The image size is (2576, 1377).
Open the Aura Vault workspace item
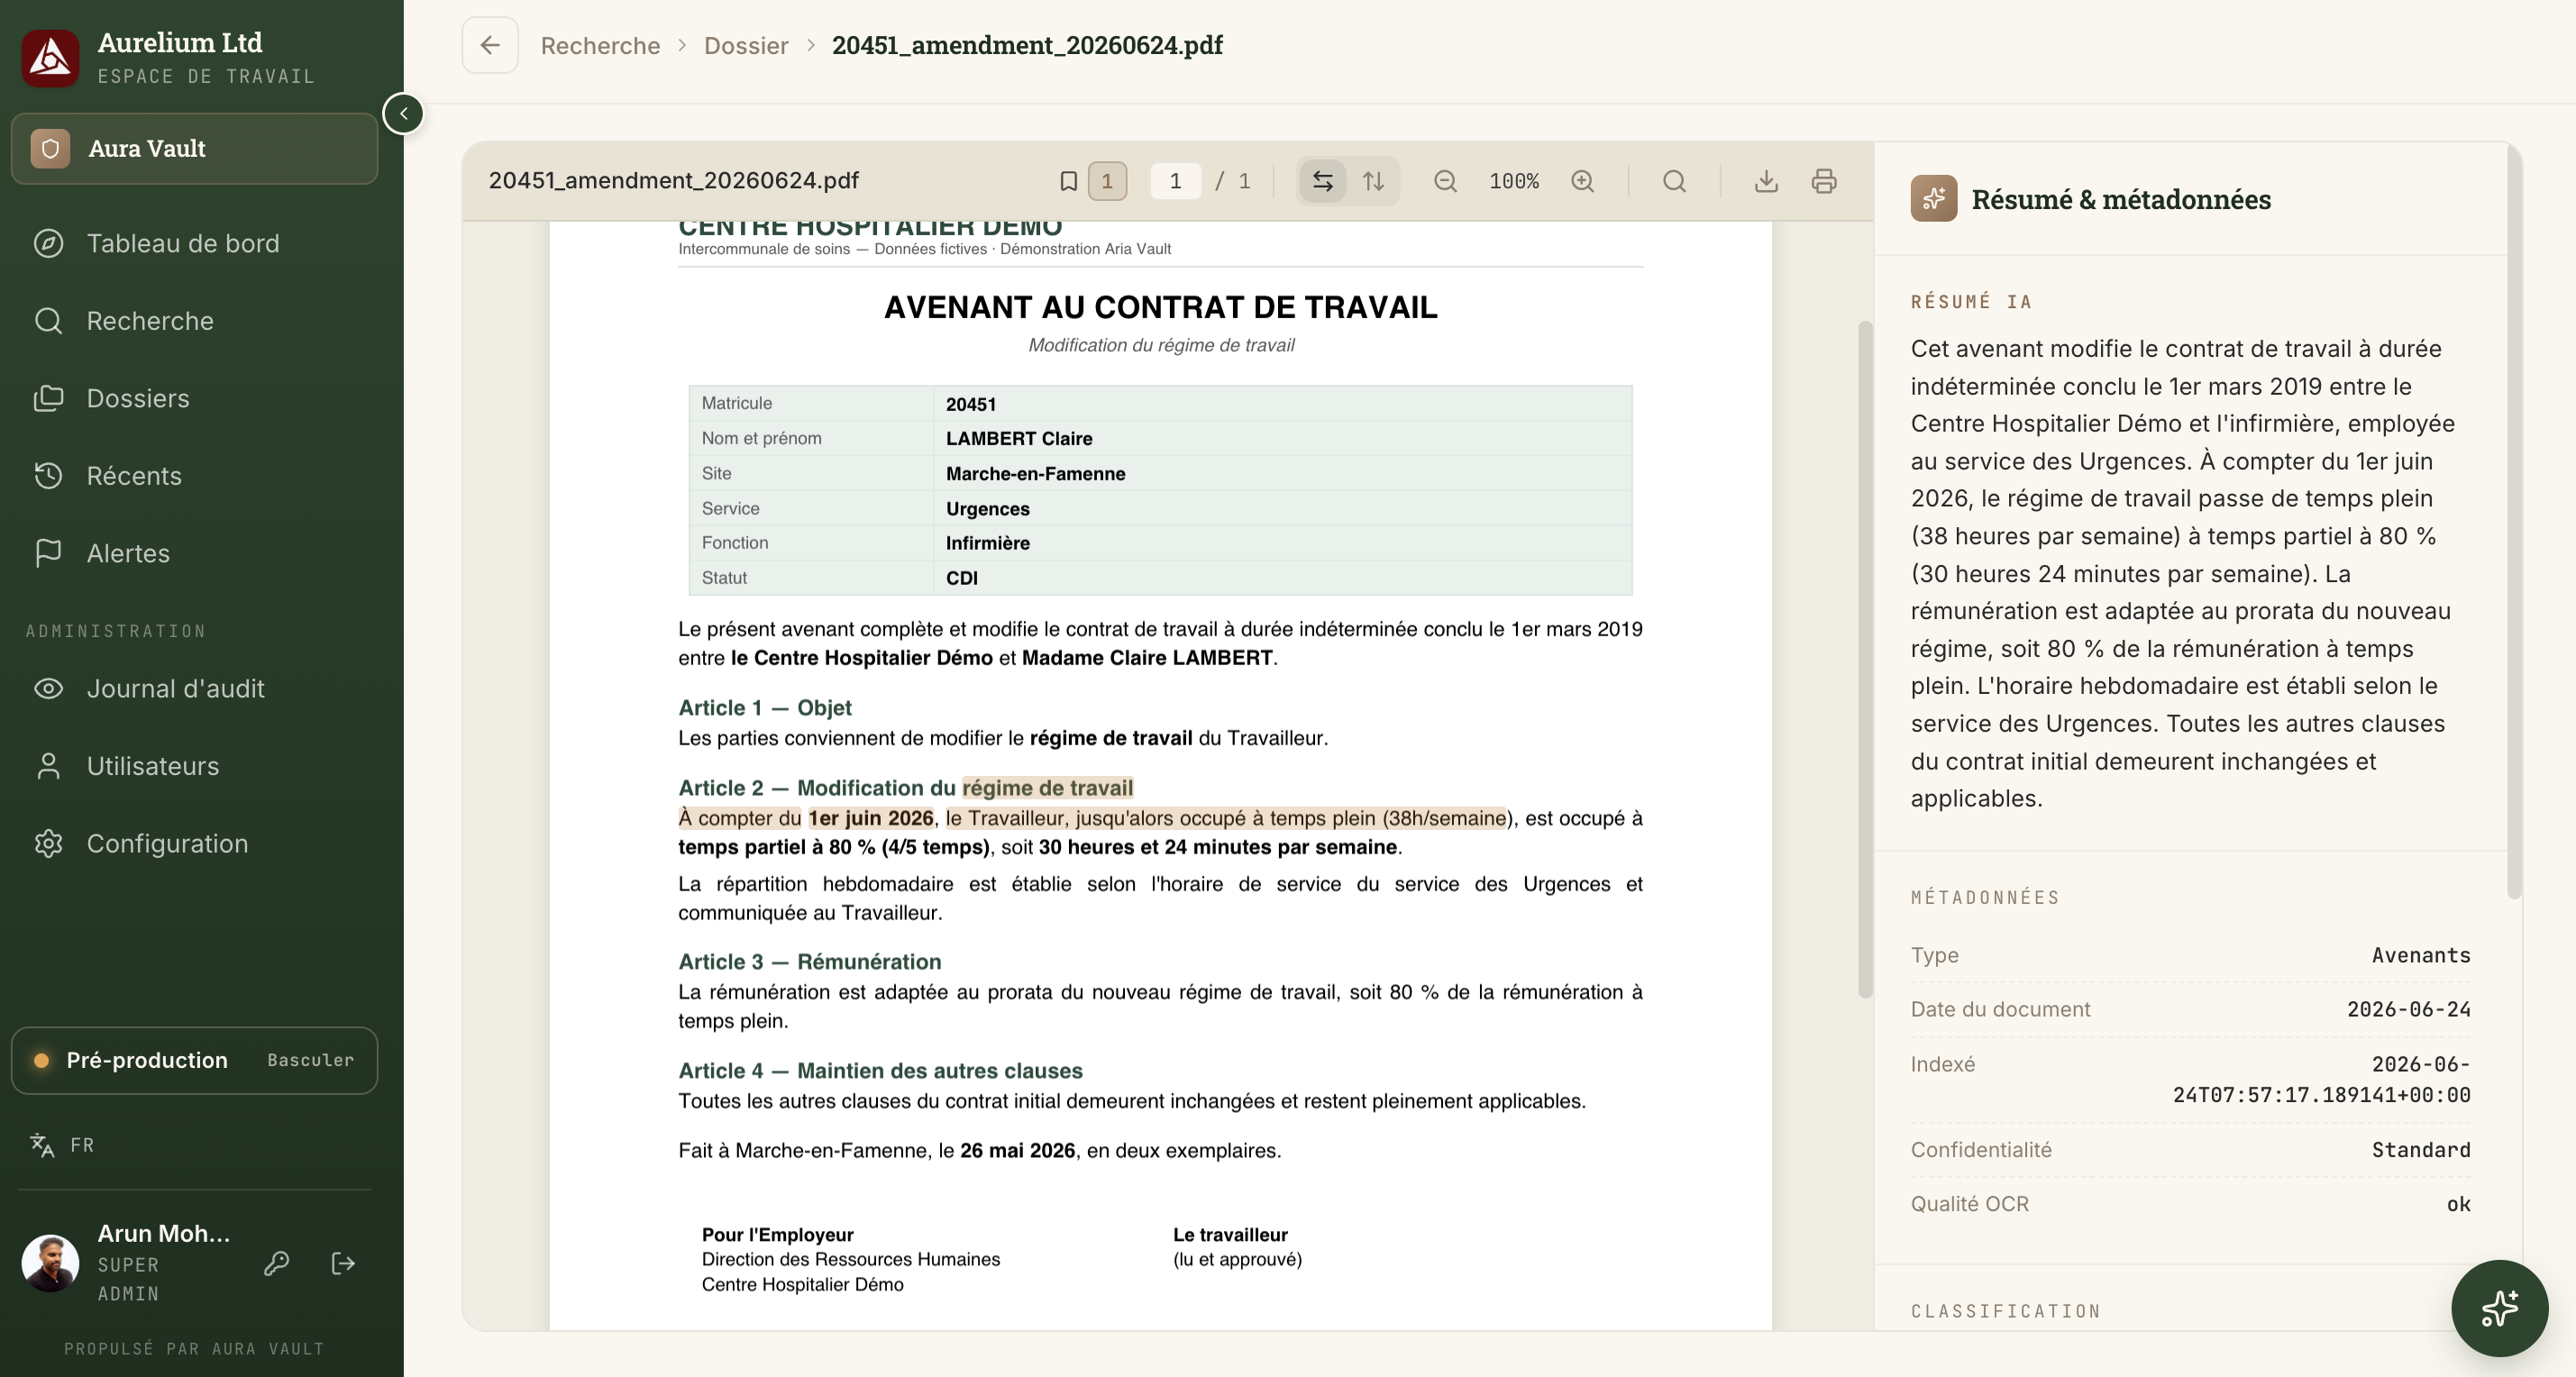(x=194, y=148)
